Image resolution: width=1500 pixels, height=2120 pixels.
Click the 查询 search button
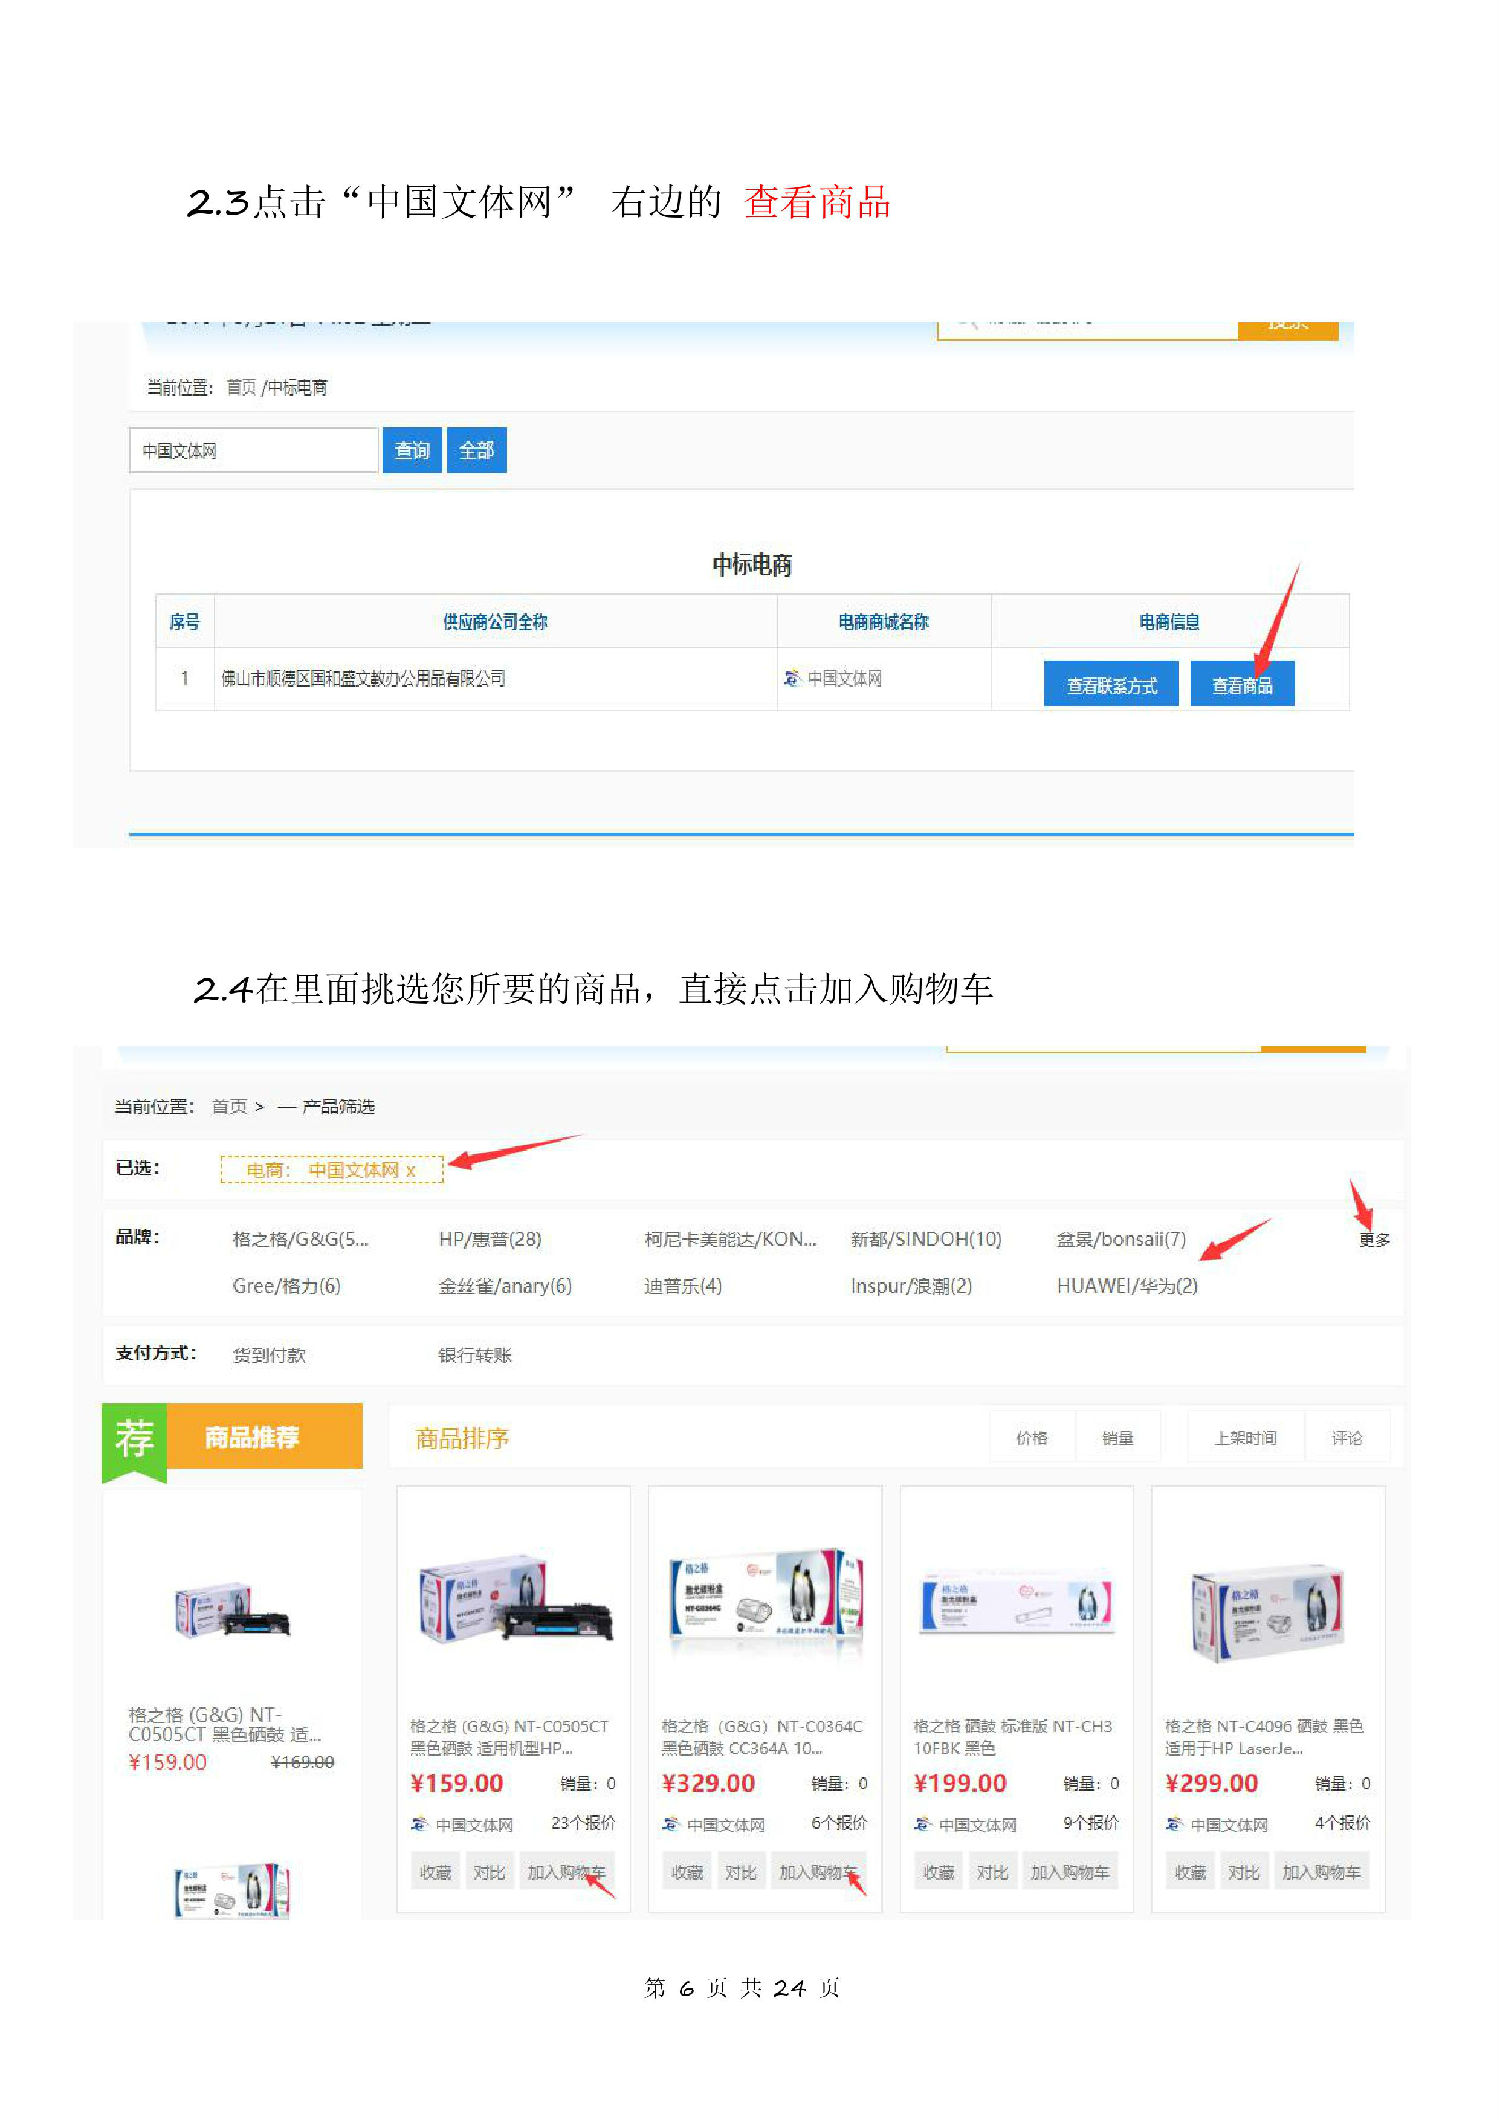412,450
